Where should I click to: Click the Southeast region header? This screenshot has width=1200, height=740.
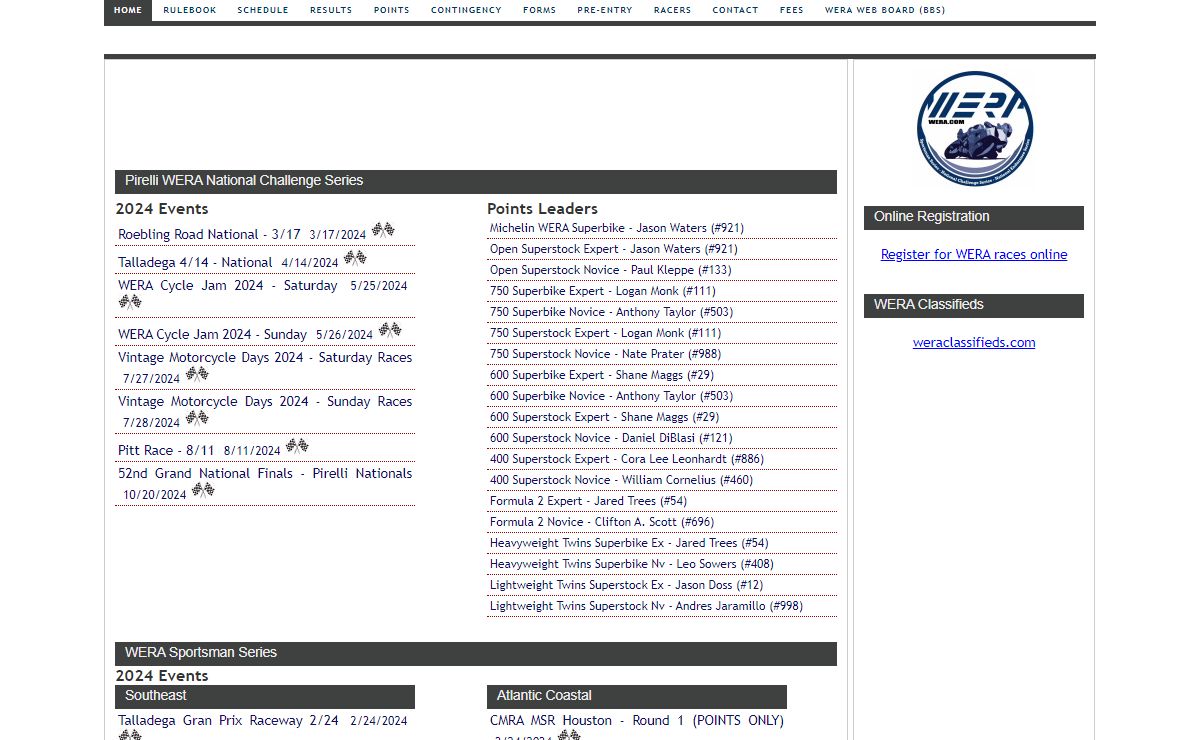[x=265, y=696]
